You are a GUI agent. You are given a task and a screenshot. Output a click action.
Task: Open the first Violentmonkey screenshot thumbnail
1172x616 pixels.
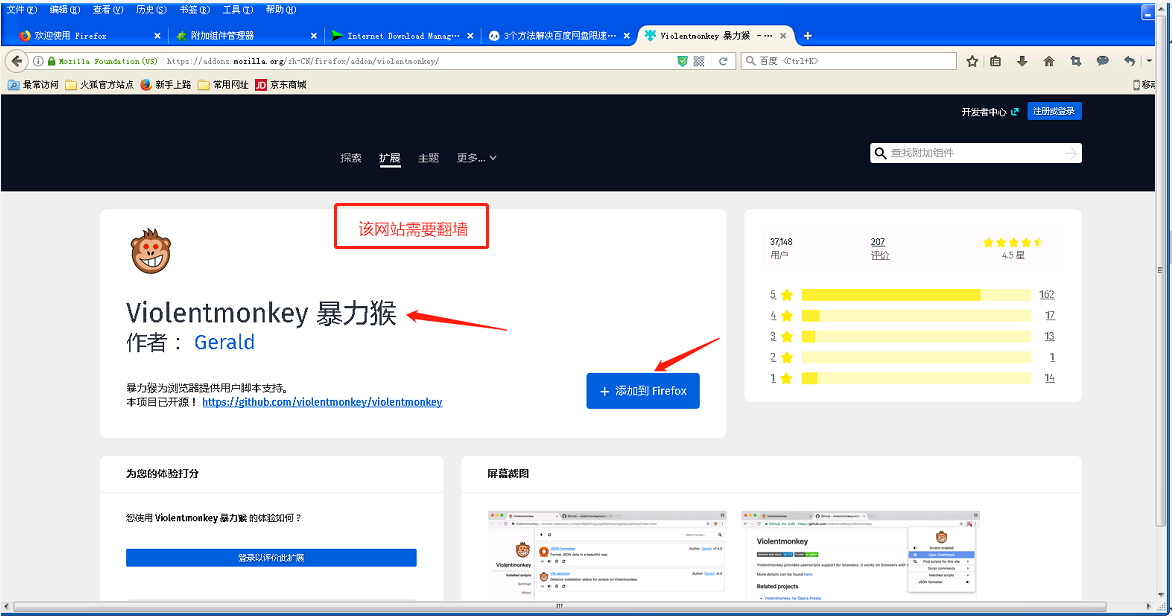pyautogui.click(x=607, y=556)
